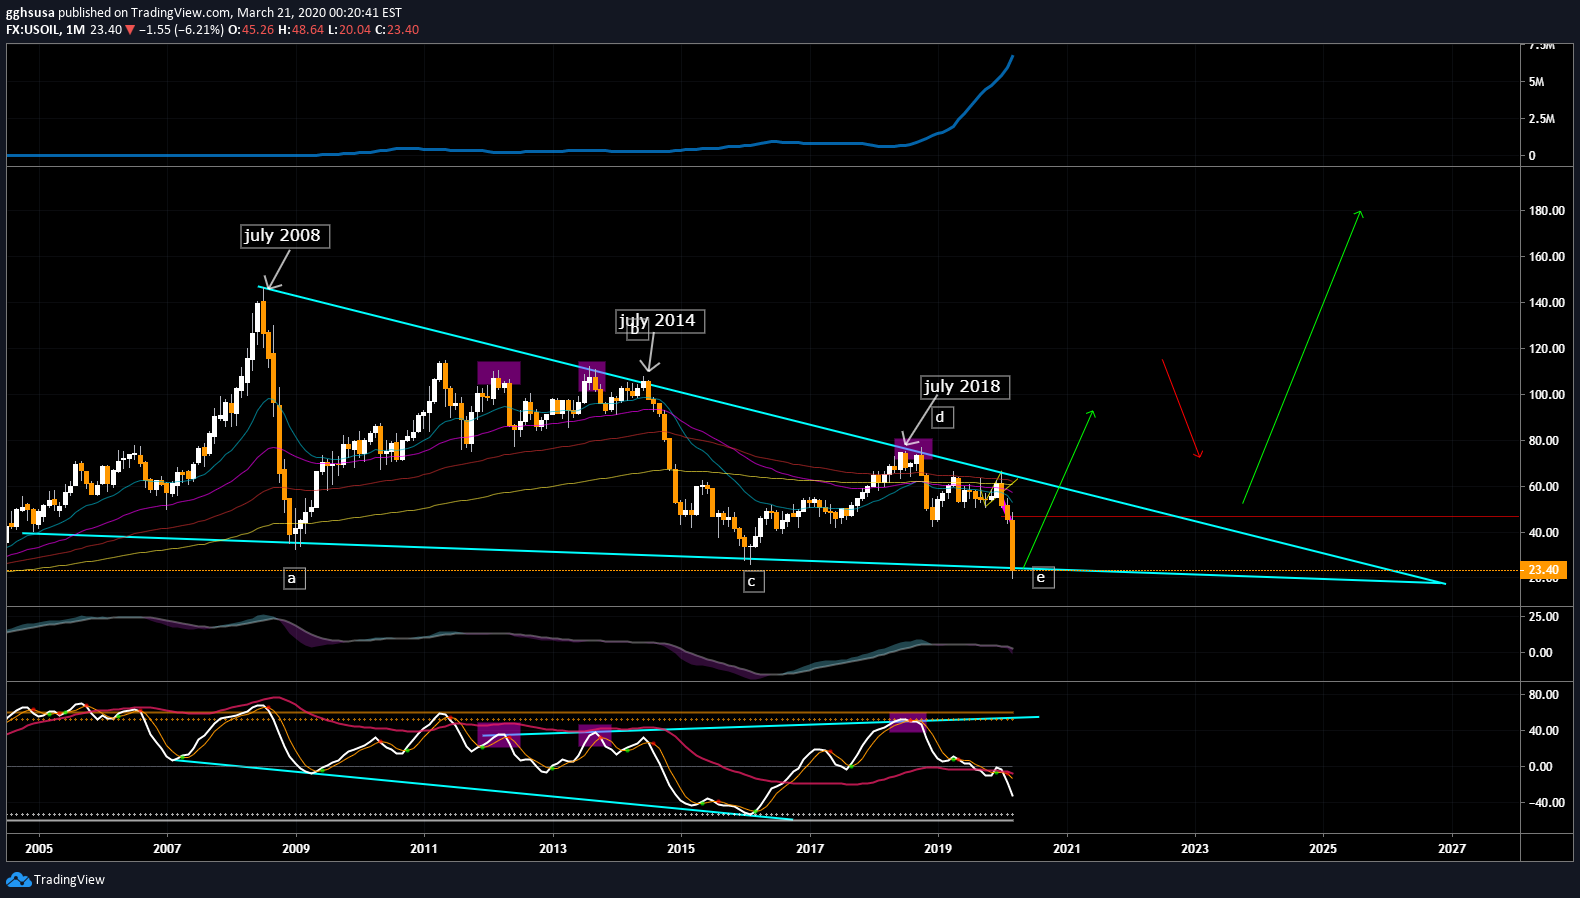This screenshot has height=898, width=1580.
Task: Click the 1M interval label
Action: coord(75,30)
